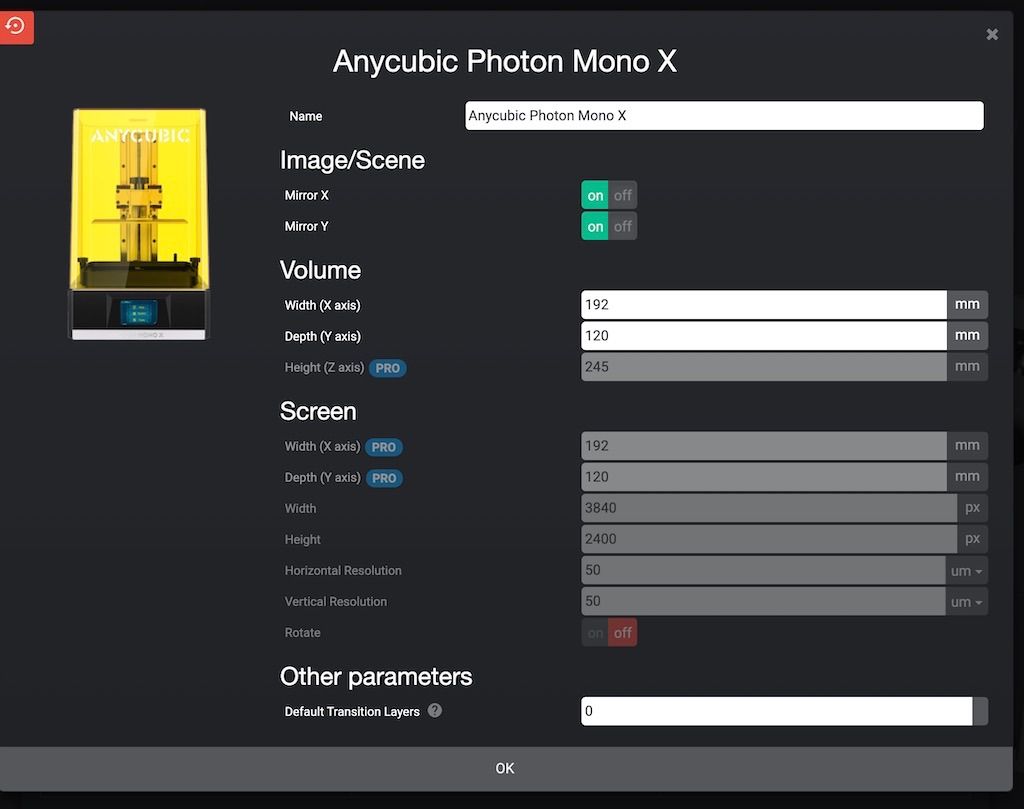Screen dimensions: 1024x809
Task: Confirm settings with the OK button
Action: [x=505, y=768]
